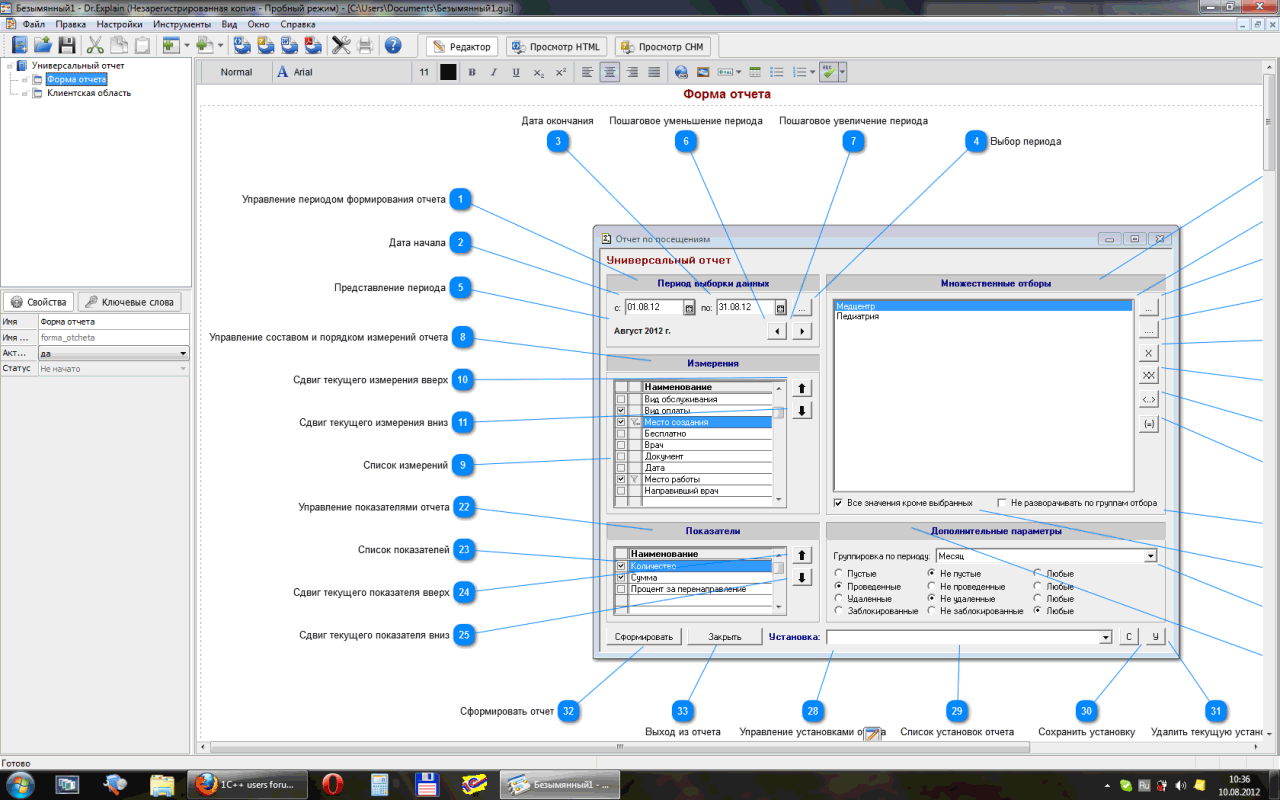
Task: Insert a table from formatting toolbar
Action: pyautogui.click(x=755, y=72)
